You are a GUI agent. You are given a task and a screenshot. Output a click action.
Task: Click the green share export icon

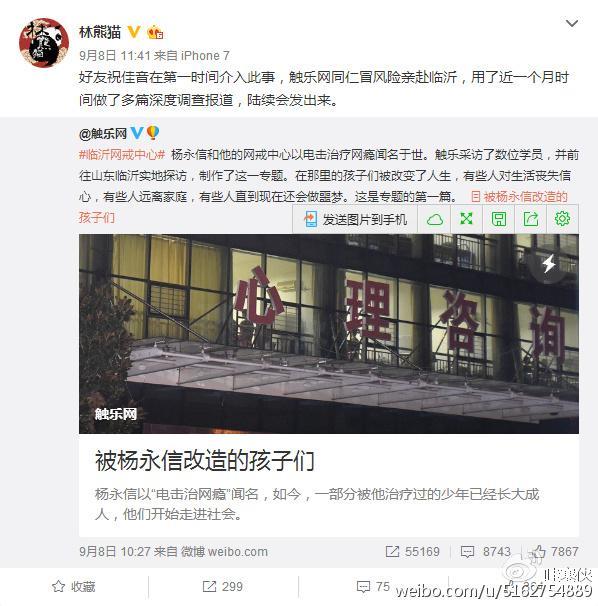click(530, 219)
